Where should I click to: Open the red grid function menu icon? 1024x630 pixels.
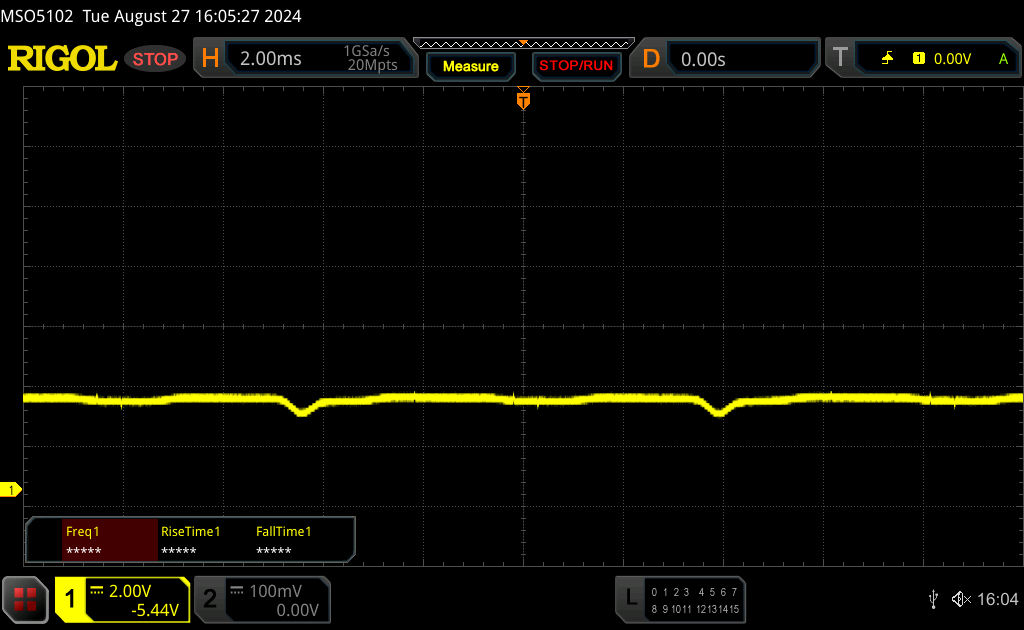click(25, 599)
